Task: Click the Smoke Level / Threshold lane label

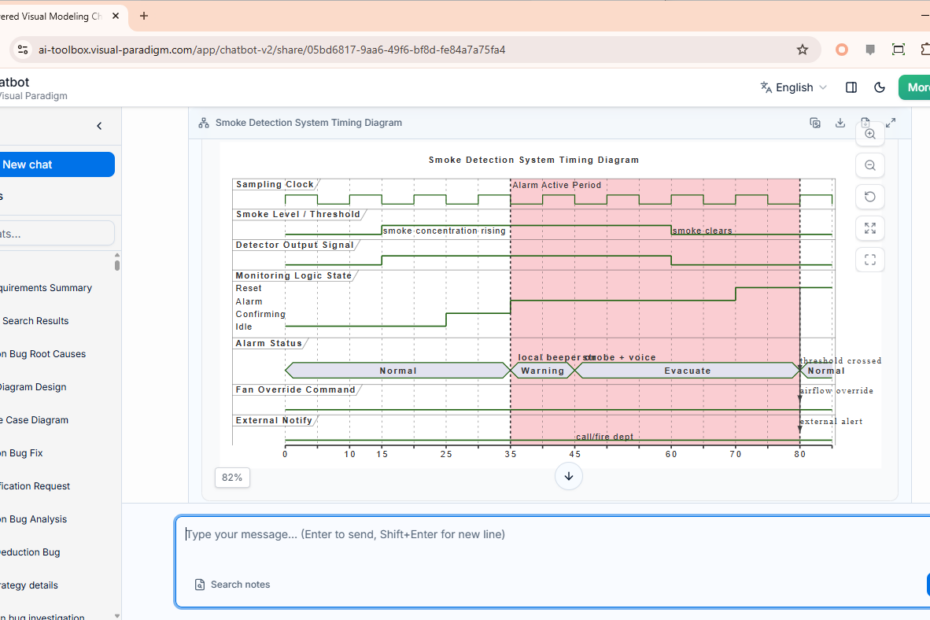Action: point(298,214)
